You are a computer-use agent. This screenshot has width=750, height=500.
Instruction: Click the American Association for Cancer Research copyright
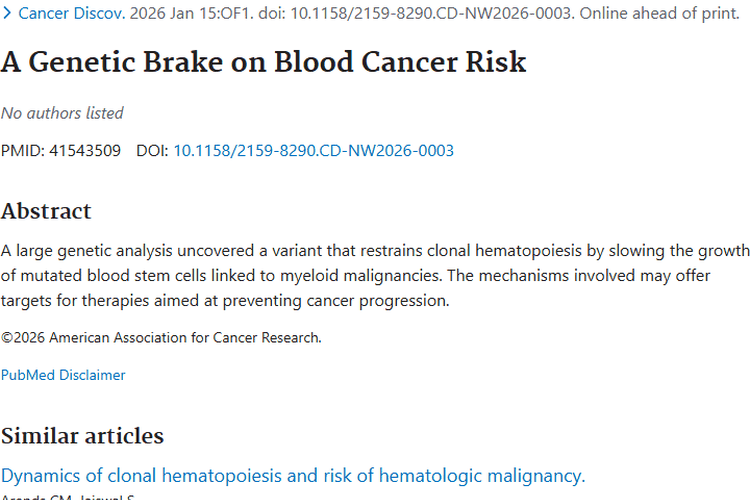click(x=161, y=338)
